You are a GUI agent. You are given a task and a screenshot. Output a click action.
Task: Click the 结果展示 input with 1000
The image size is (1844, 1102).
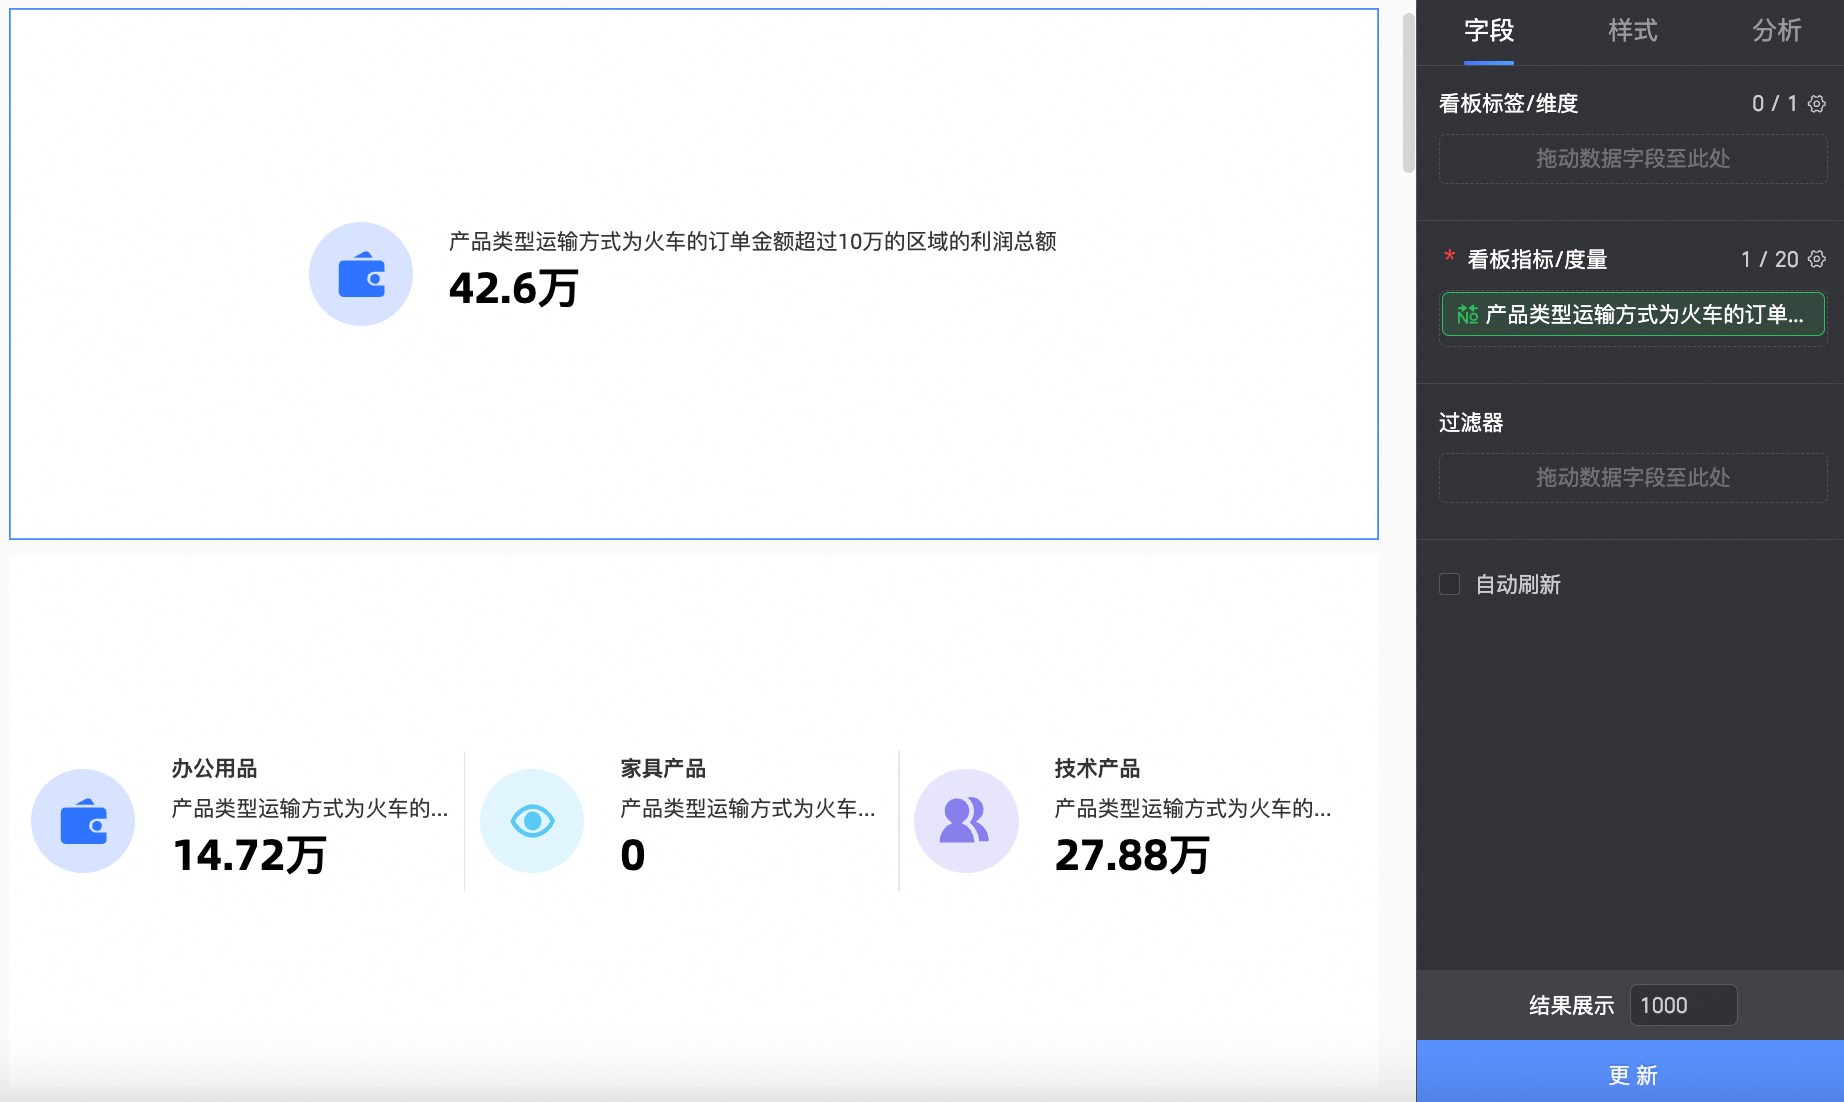point(1683,1005)
